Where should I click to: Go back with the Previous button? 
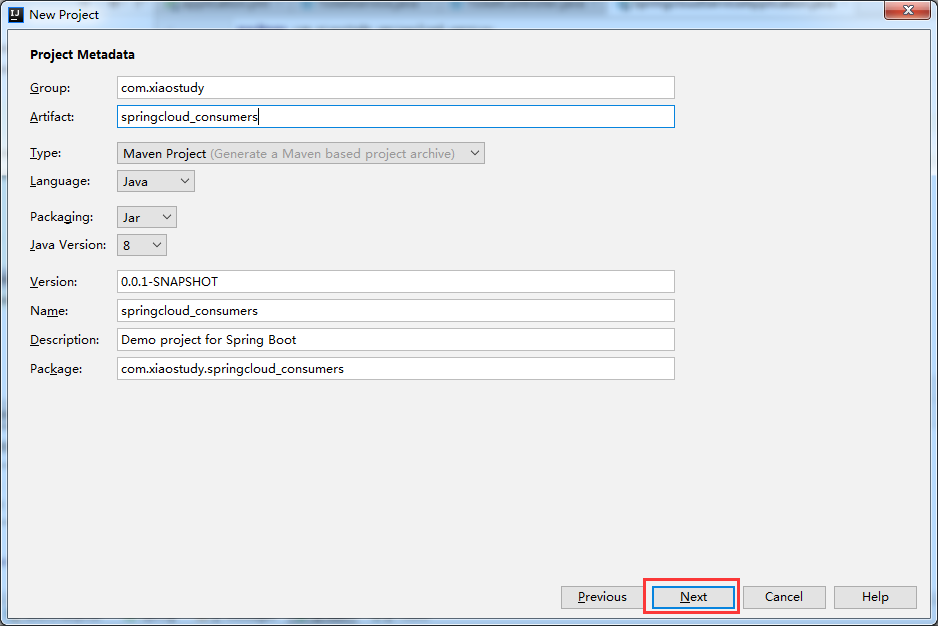602,597
